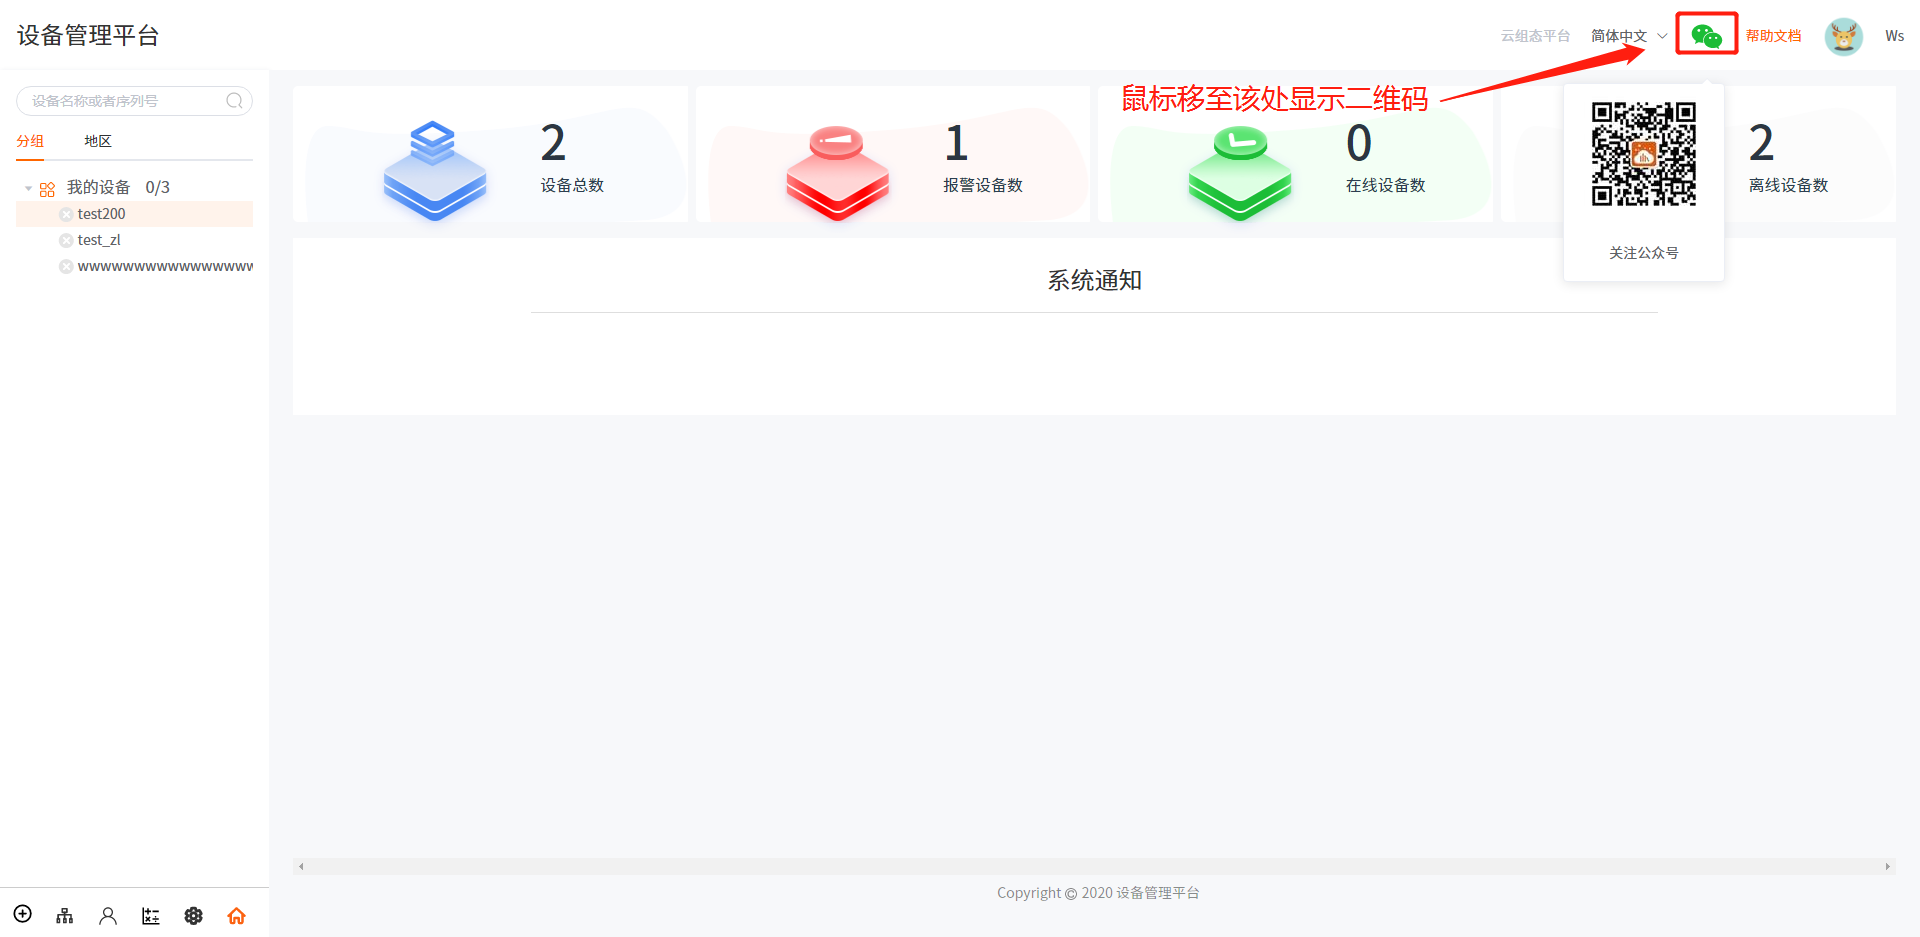This screenshot has width=1920, height=937.
Task: Click the WeChat icon in header
Action: pyautogui.click(x=1706, y=36)
